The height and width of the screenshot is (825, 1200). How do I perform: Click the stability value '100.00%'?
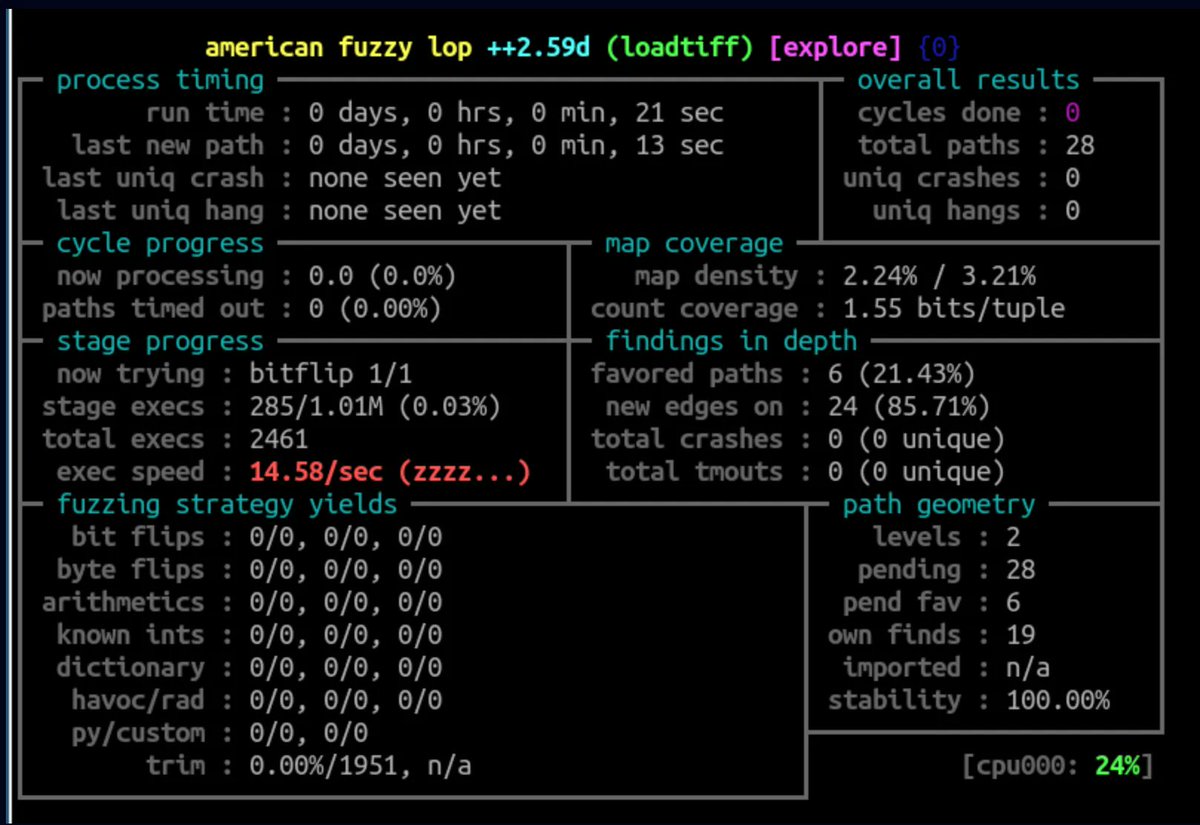click(x=1058, y=701)
